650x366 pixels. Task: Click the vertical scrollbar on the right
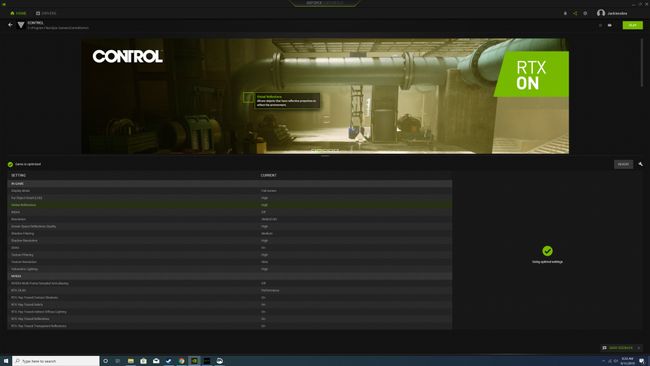pos(642,62)
